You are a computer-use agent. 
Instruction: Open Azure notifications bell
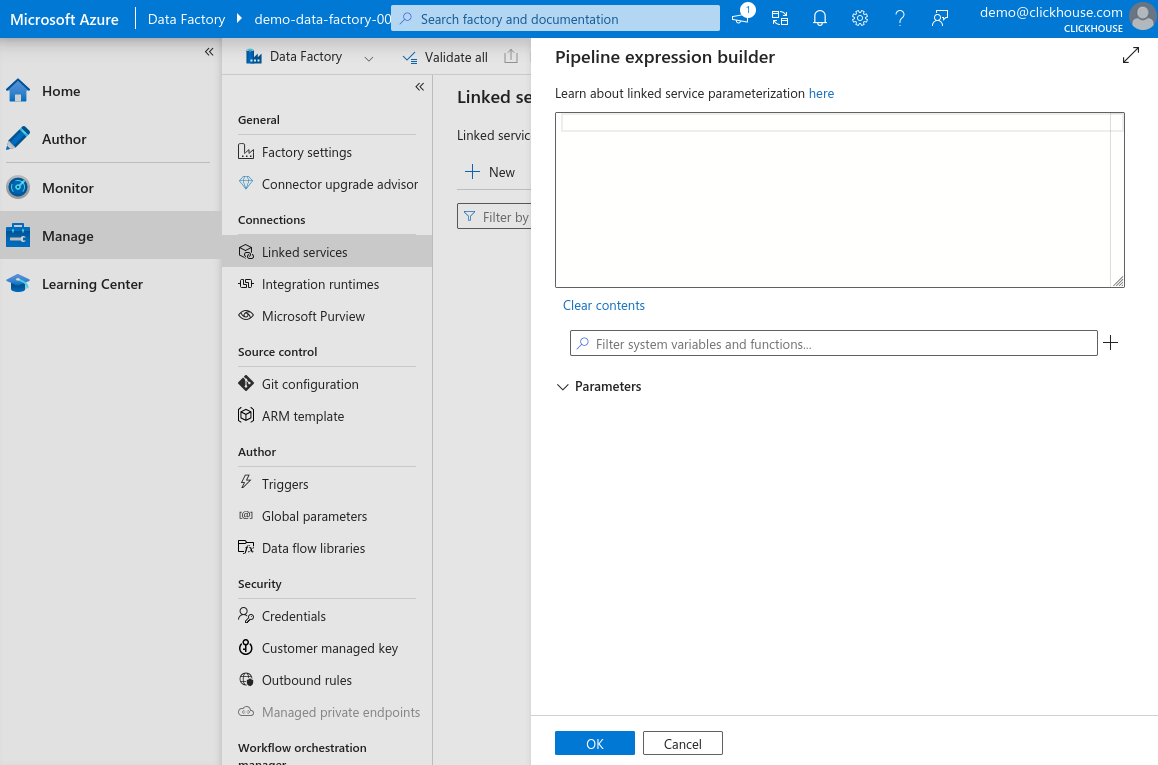tap(820, 18)
